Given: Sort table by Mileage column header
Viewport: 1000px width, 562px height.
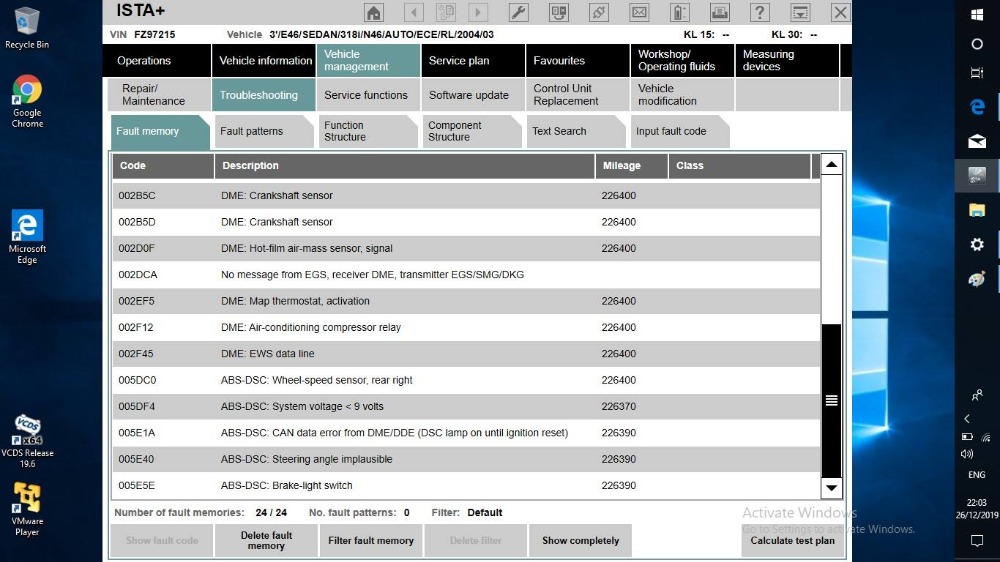Looking at the screenshot, I should pos(631,166).
